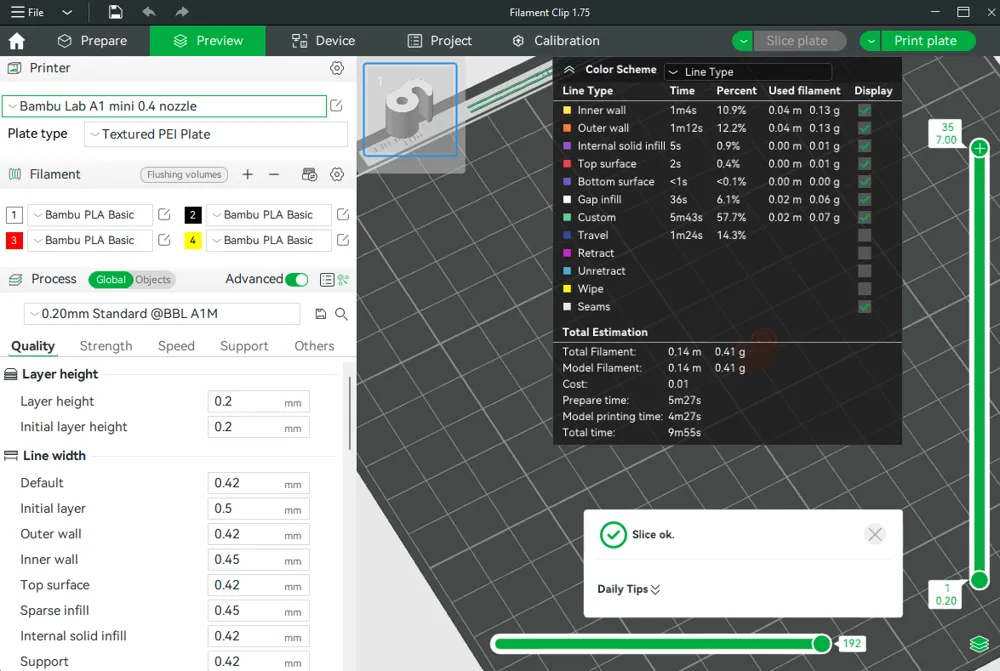Open filament 3 Bambu PLA Basic dropdown
This screenshot has width=1000, height=671.
coord(91,240)
